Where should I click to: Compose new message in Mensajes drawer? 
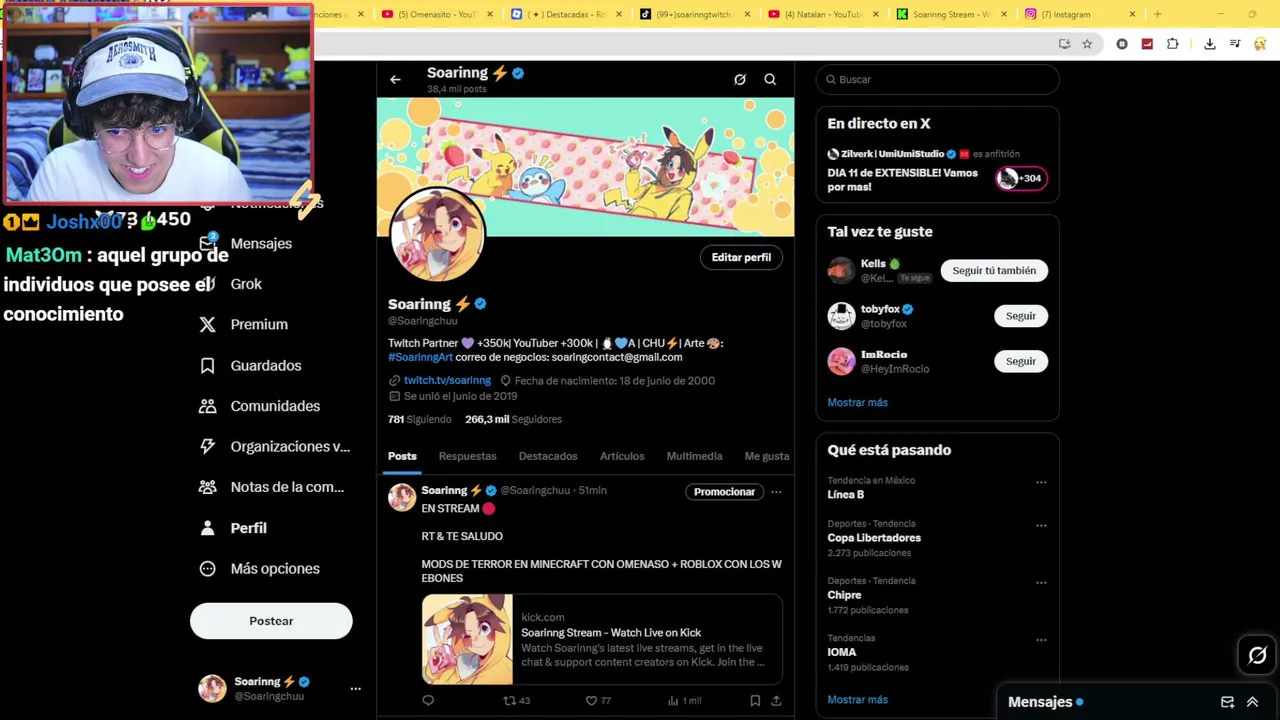(1227, 702)
